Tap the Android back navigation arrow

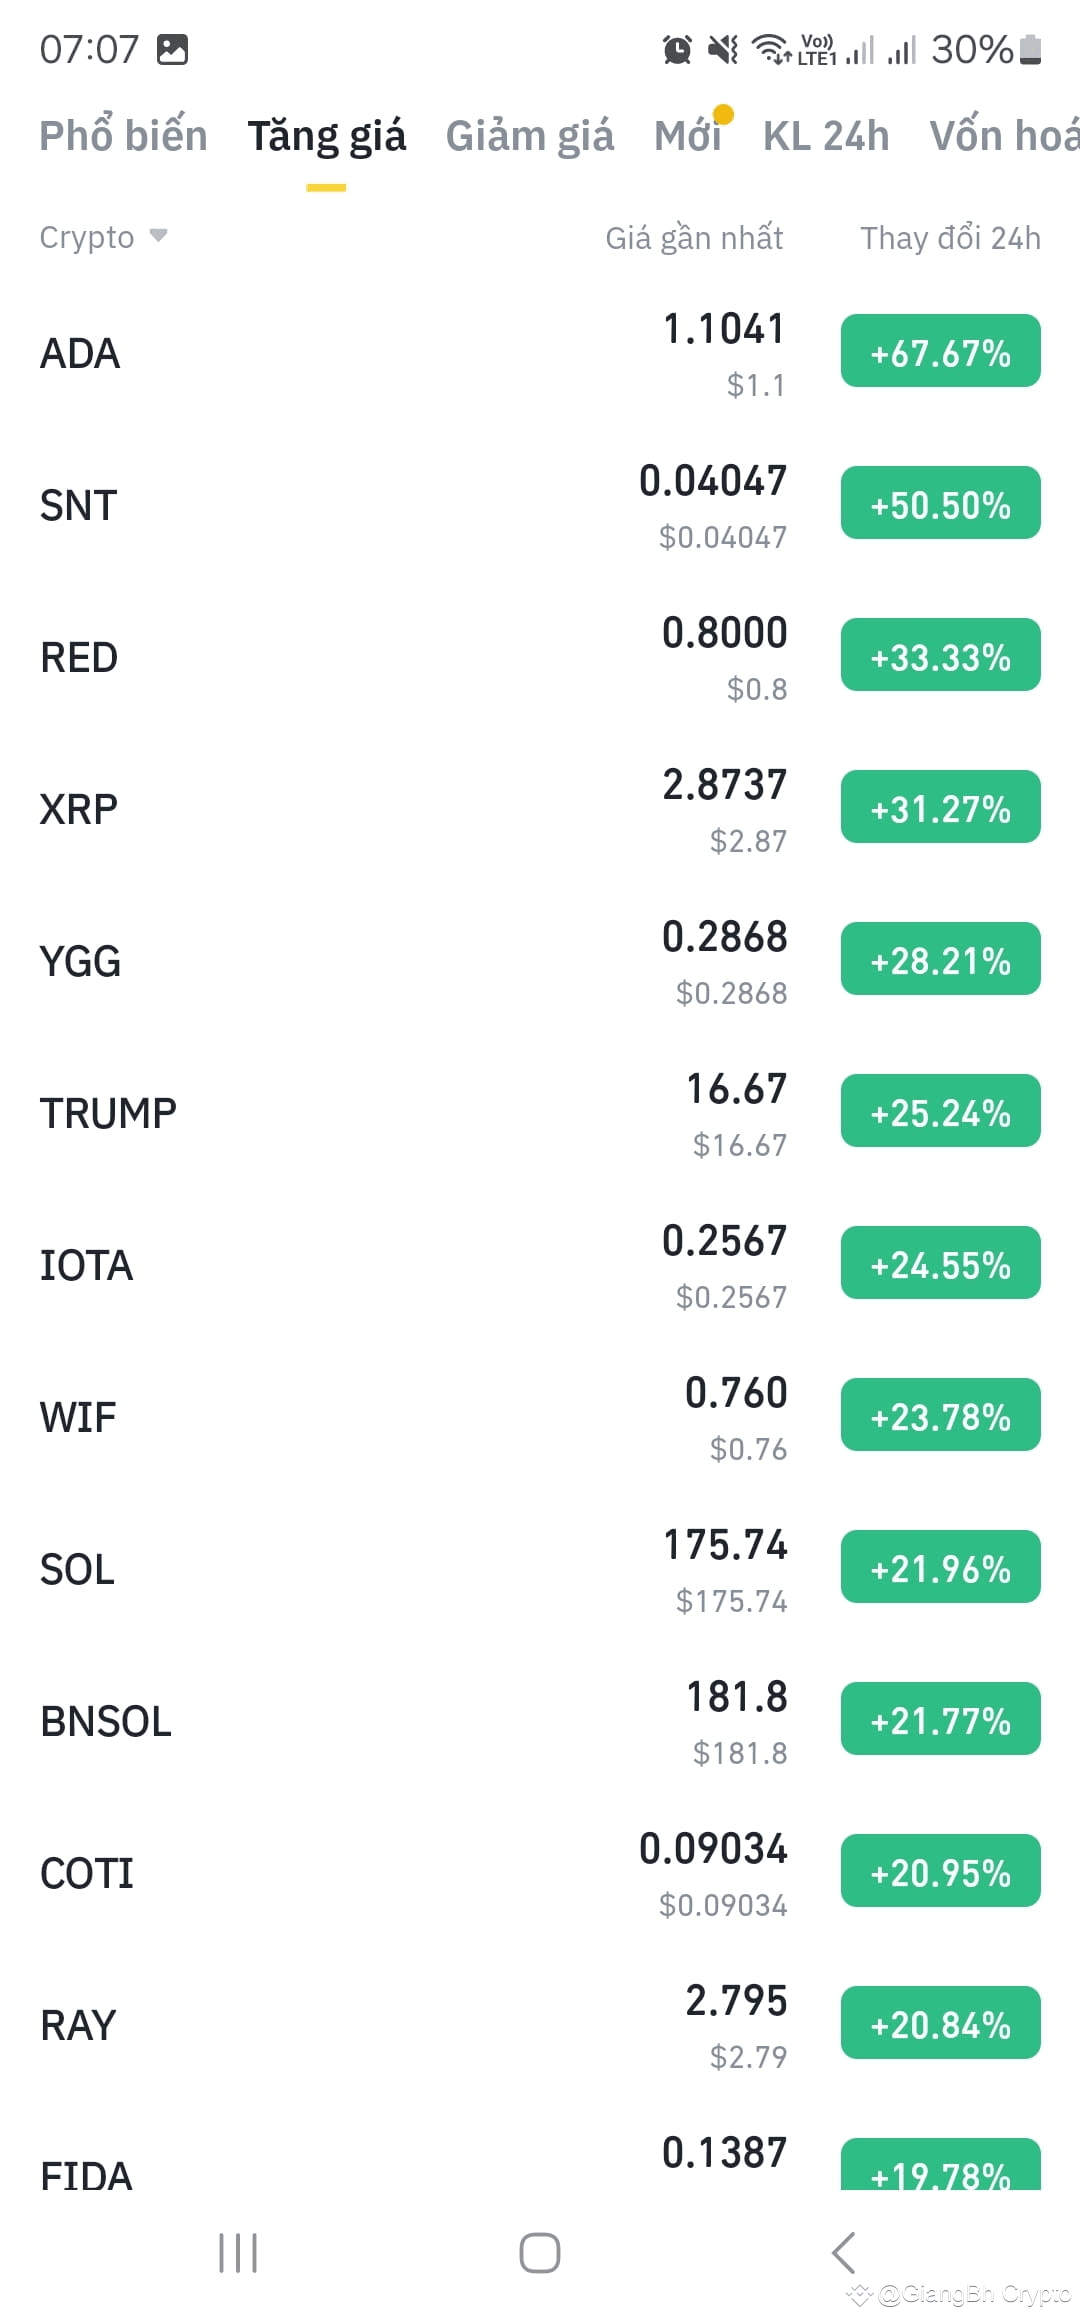click(x=843, y=2252)
